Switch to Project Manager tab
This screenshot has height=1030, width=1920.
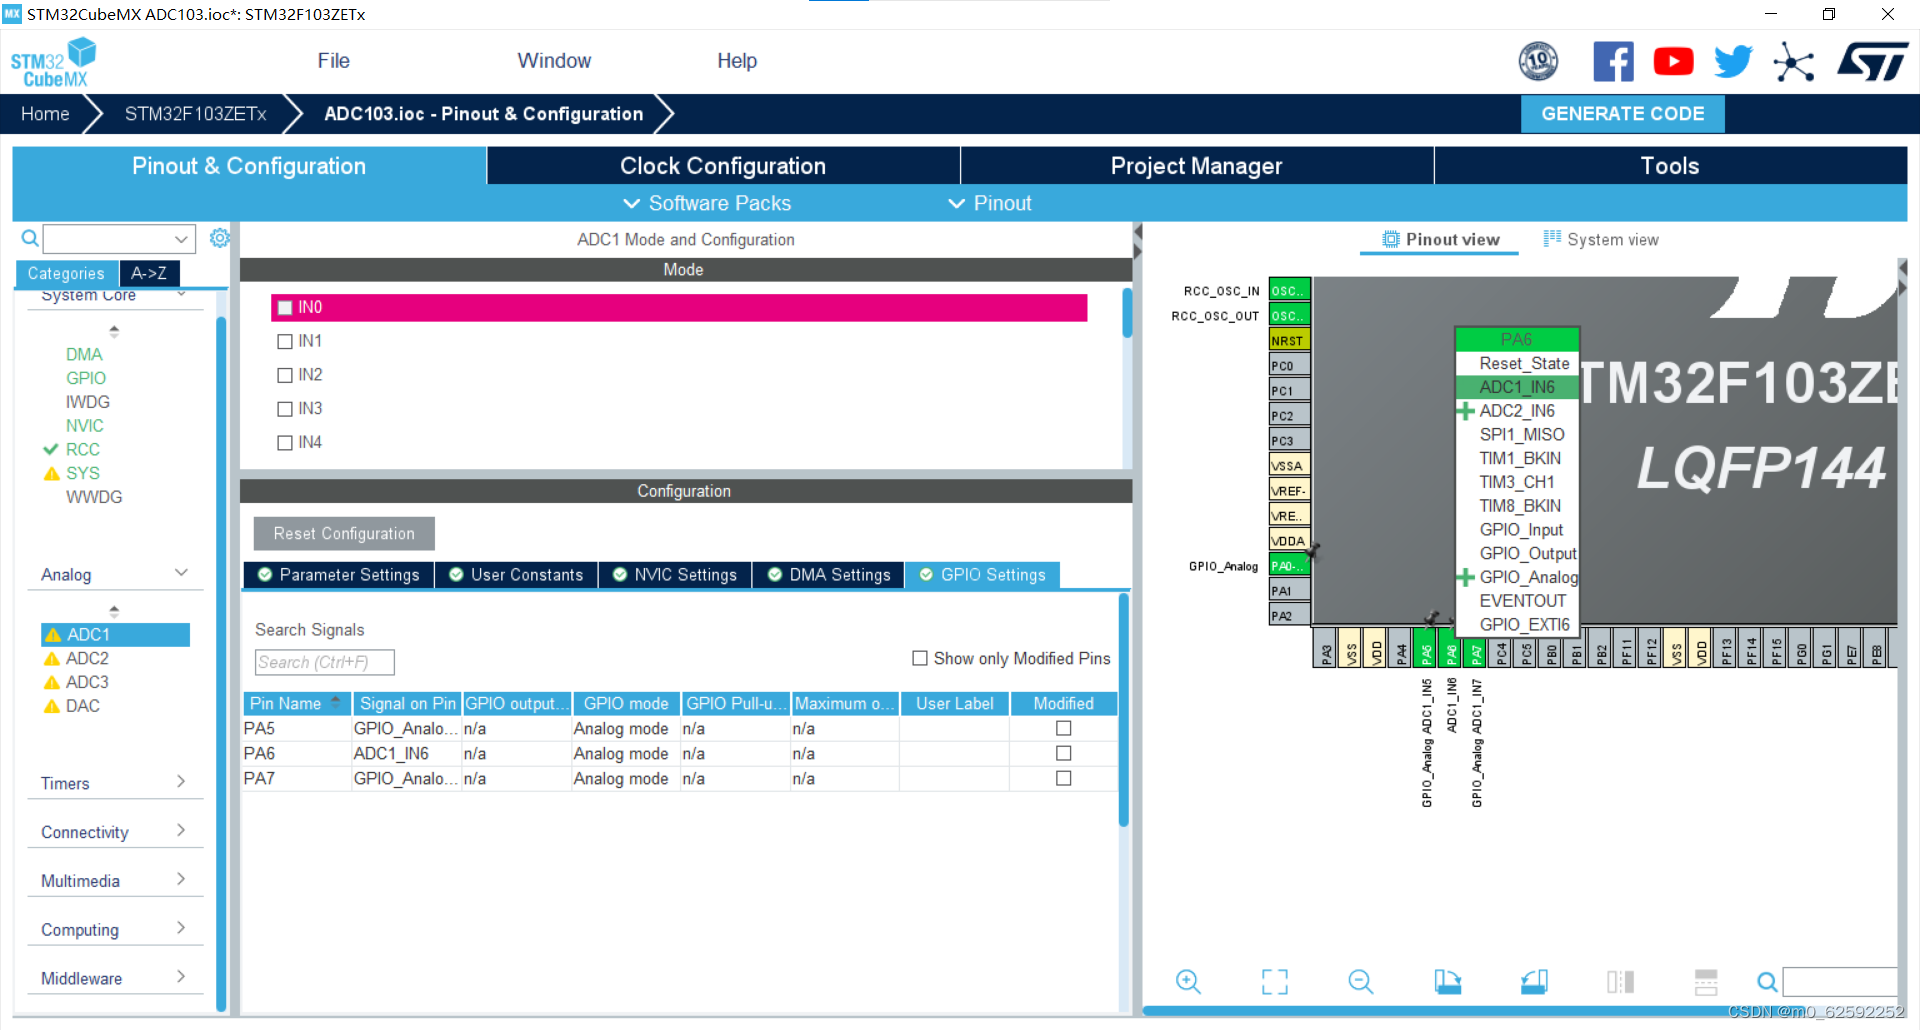pos(1197,166)
